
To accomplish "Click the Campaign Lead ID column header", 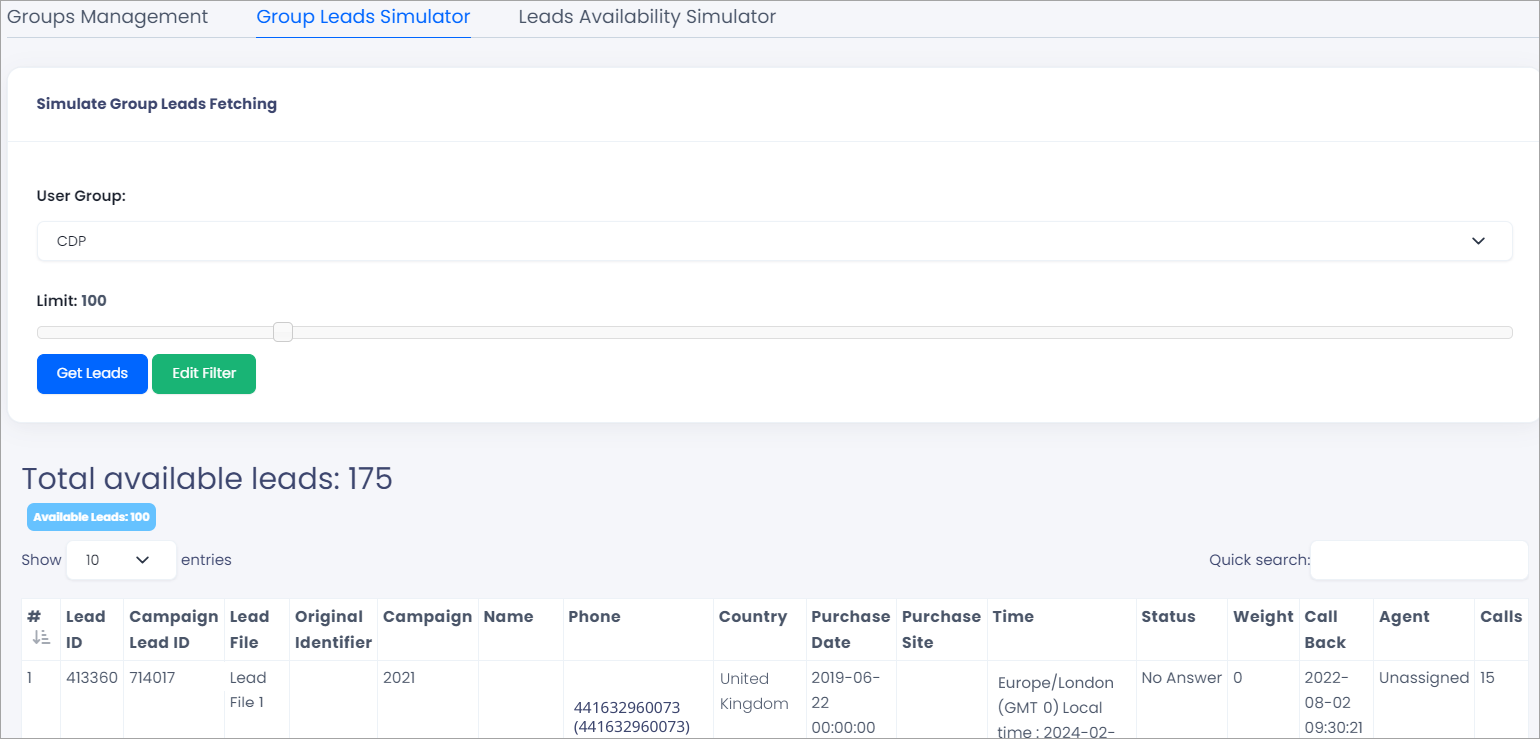I will click(x=173, y=629).
